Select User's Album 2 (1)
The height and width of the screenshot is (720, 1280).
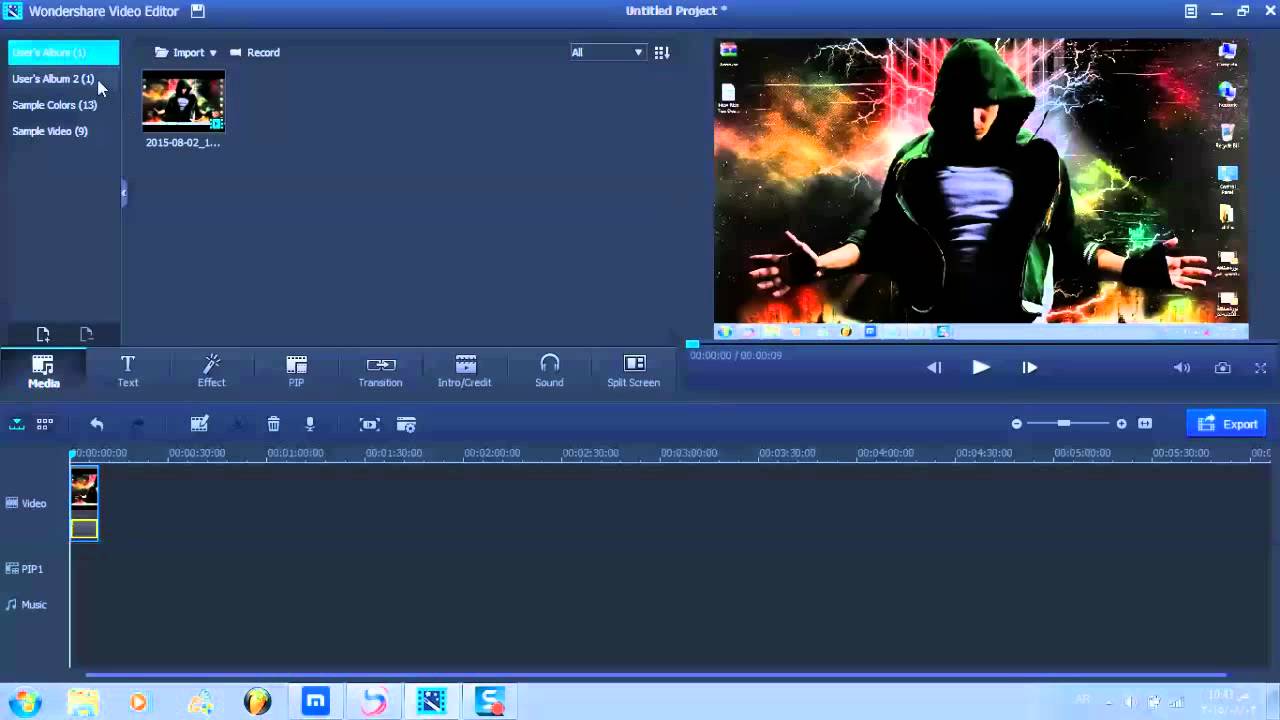[53, 79]
